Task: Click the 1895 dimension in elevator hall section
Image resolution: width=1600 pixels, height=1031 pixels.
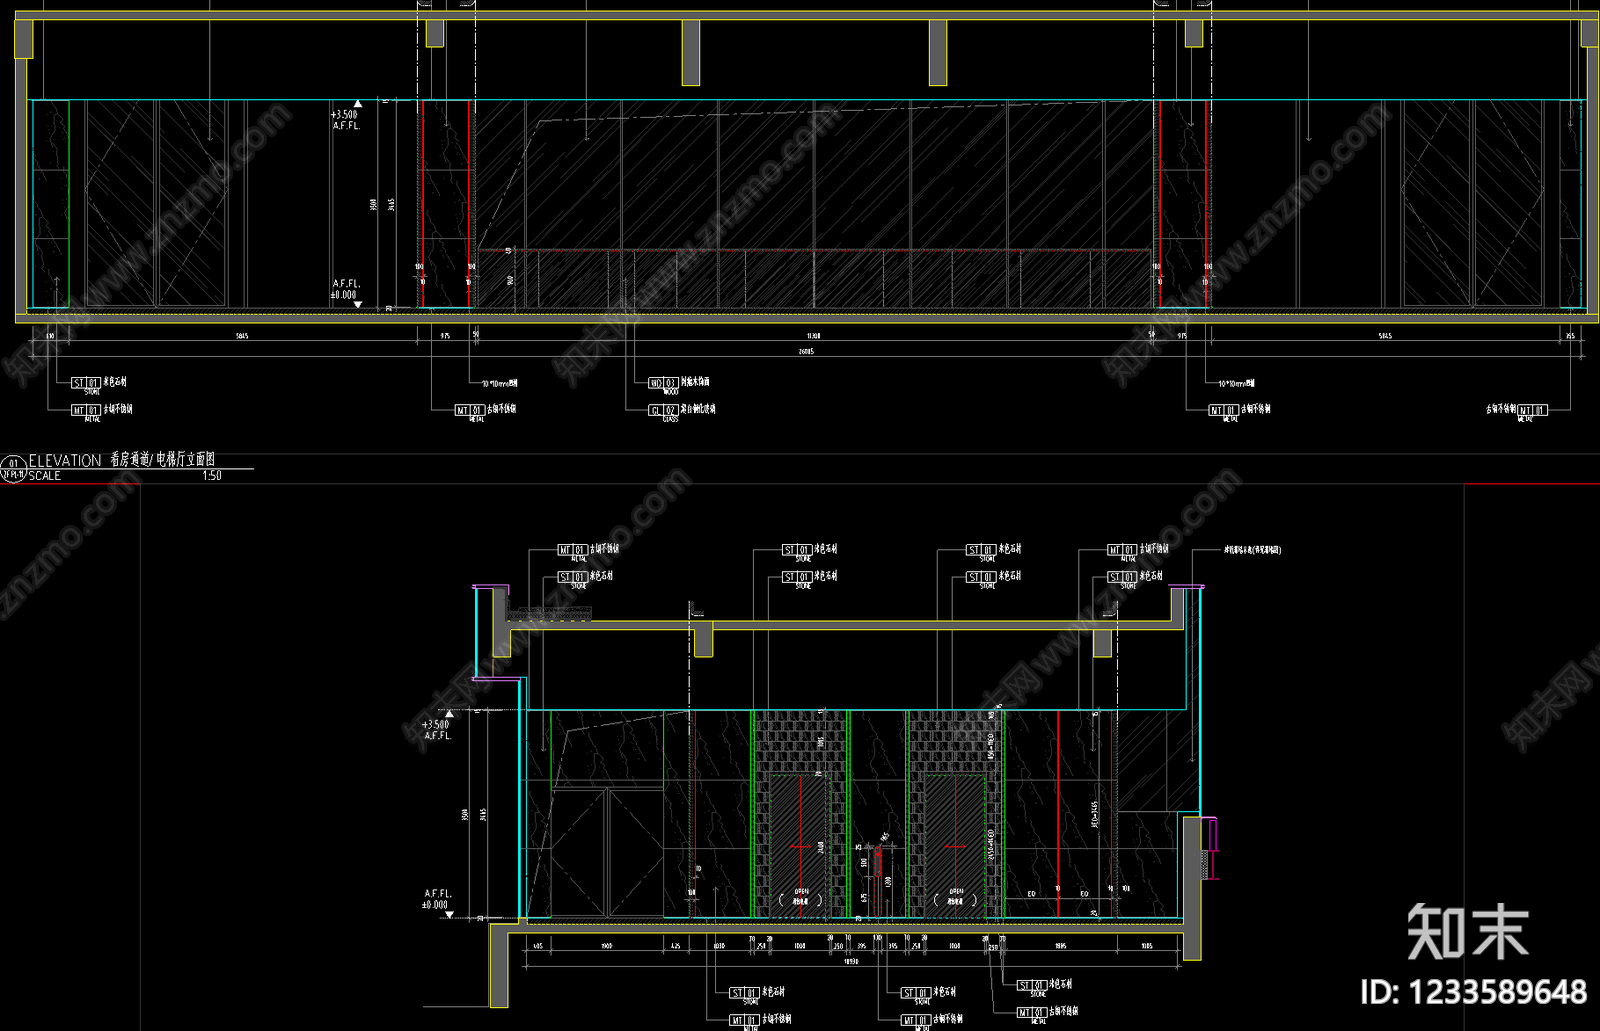Action: point(1060,946)
